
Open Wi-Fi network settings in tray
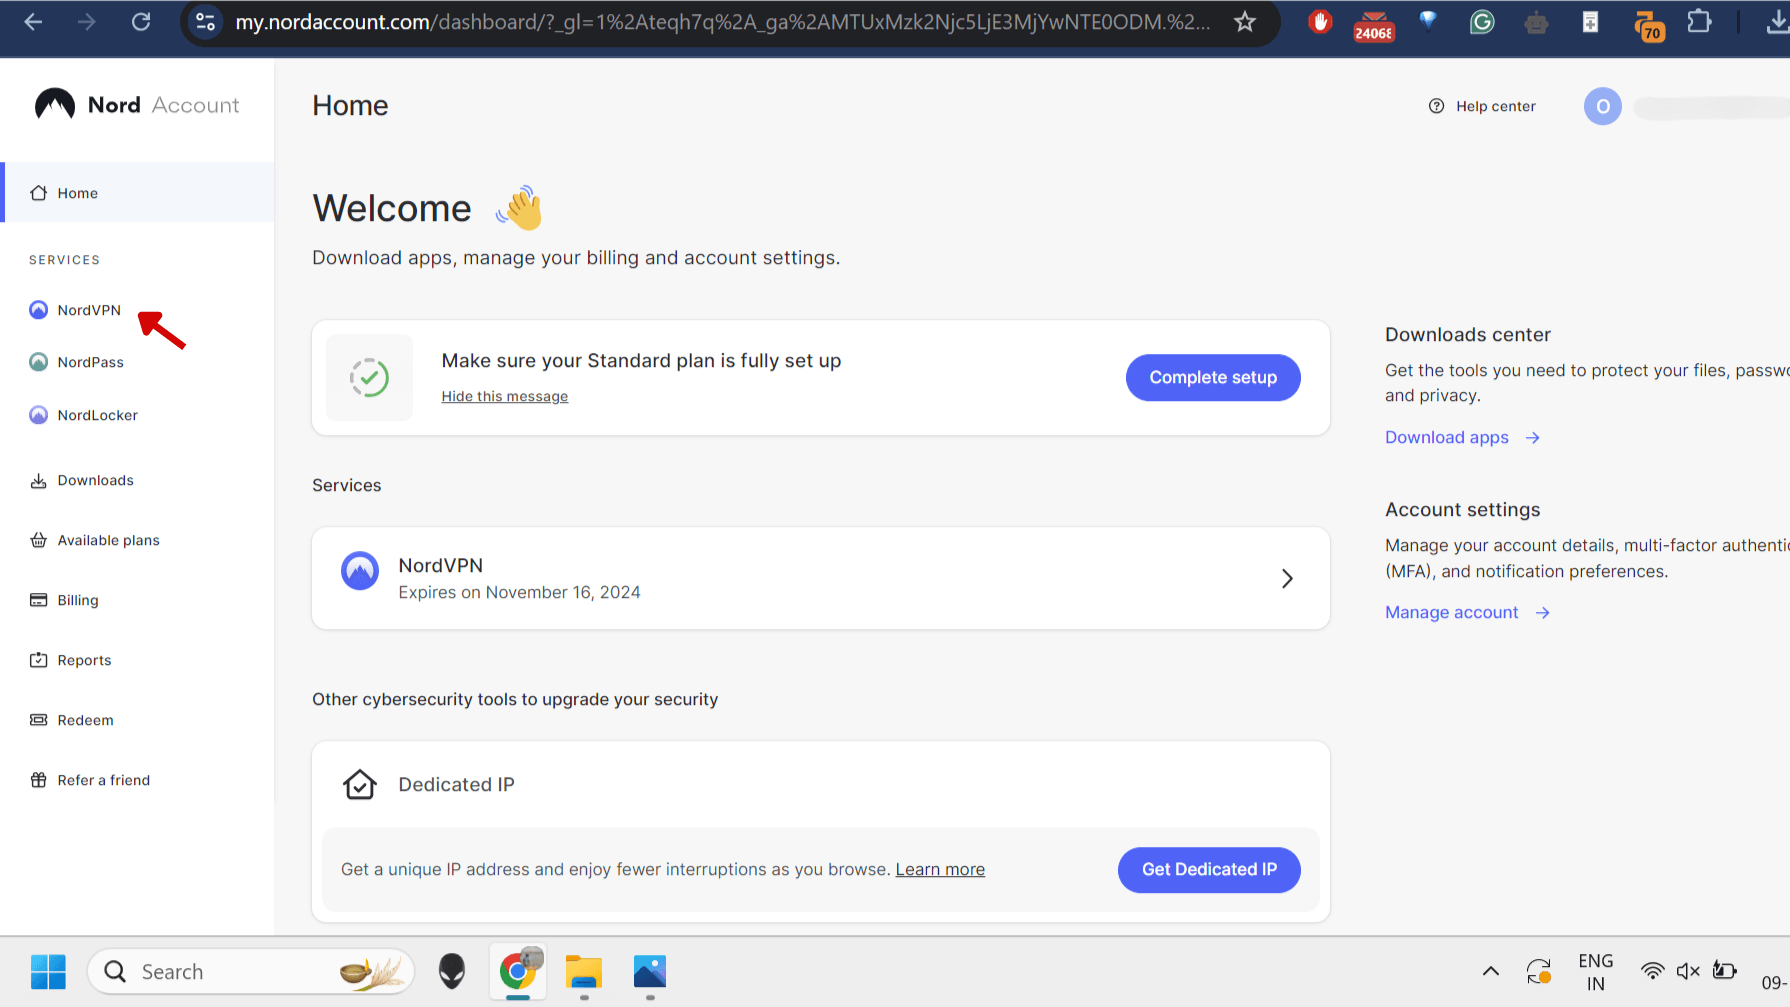click(1652, 971)
